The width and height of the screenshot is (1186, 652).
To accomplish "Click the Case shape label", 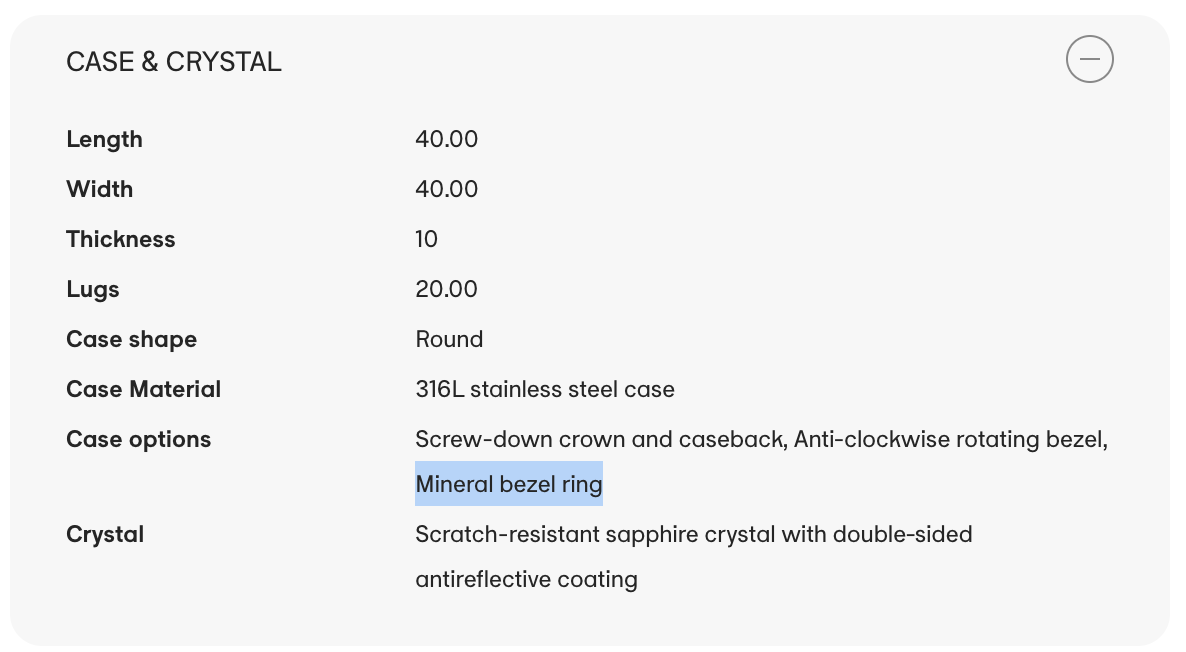I will tap(131, 339).
